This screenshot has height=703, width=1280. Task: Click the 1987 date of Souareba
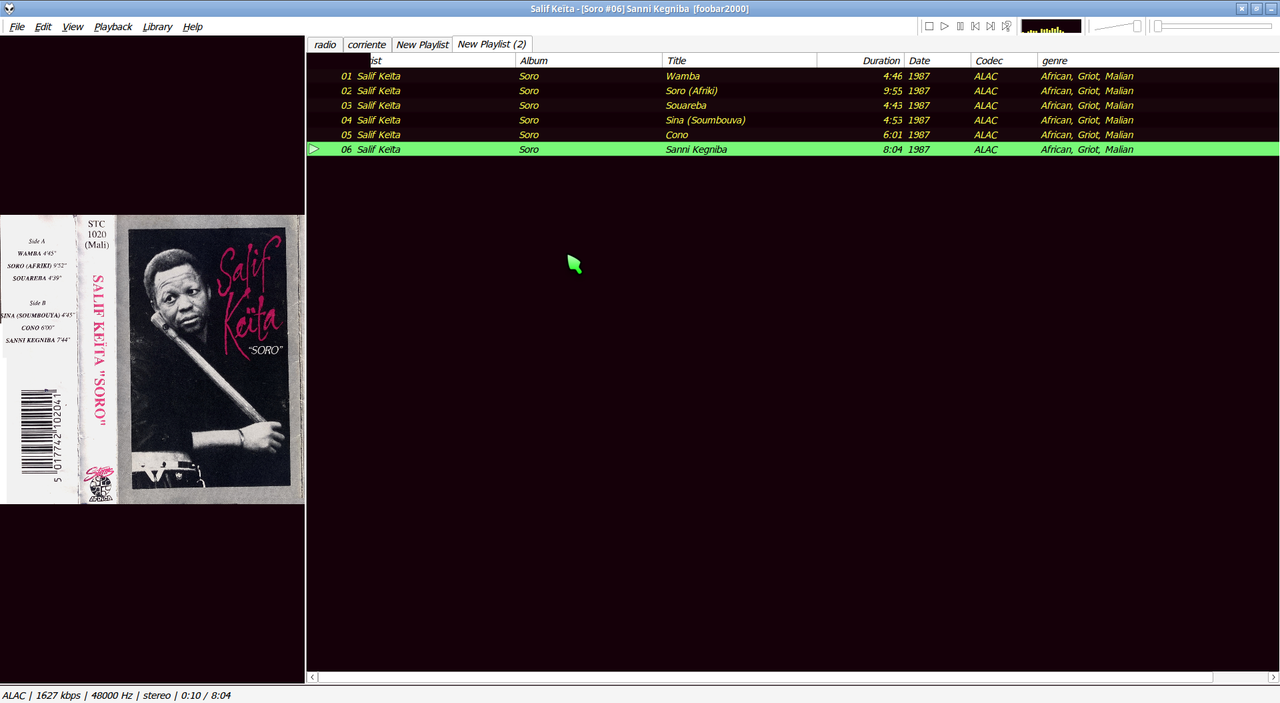(919, 105)
